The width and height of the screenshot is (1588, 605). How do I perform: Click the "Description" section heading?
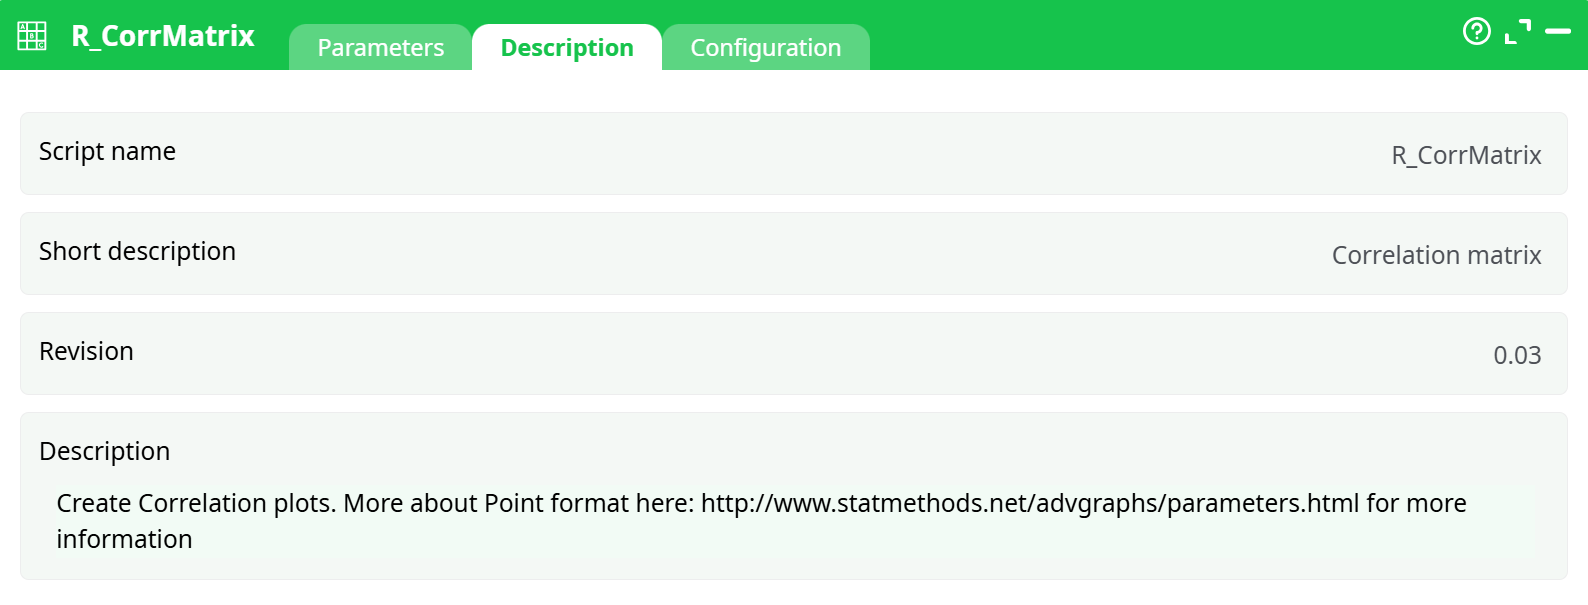104,451
